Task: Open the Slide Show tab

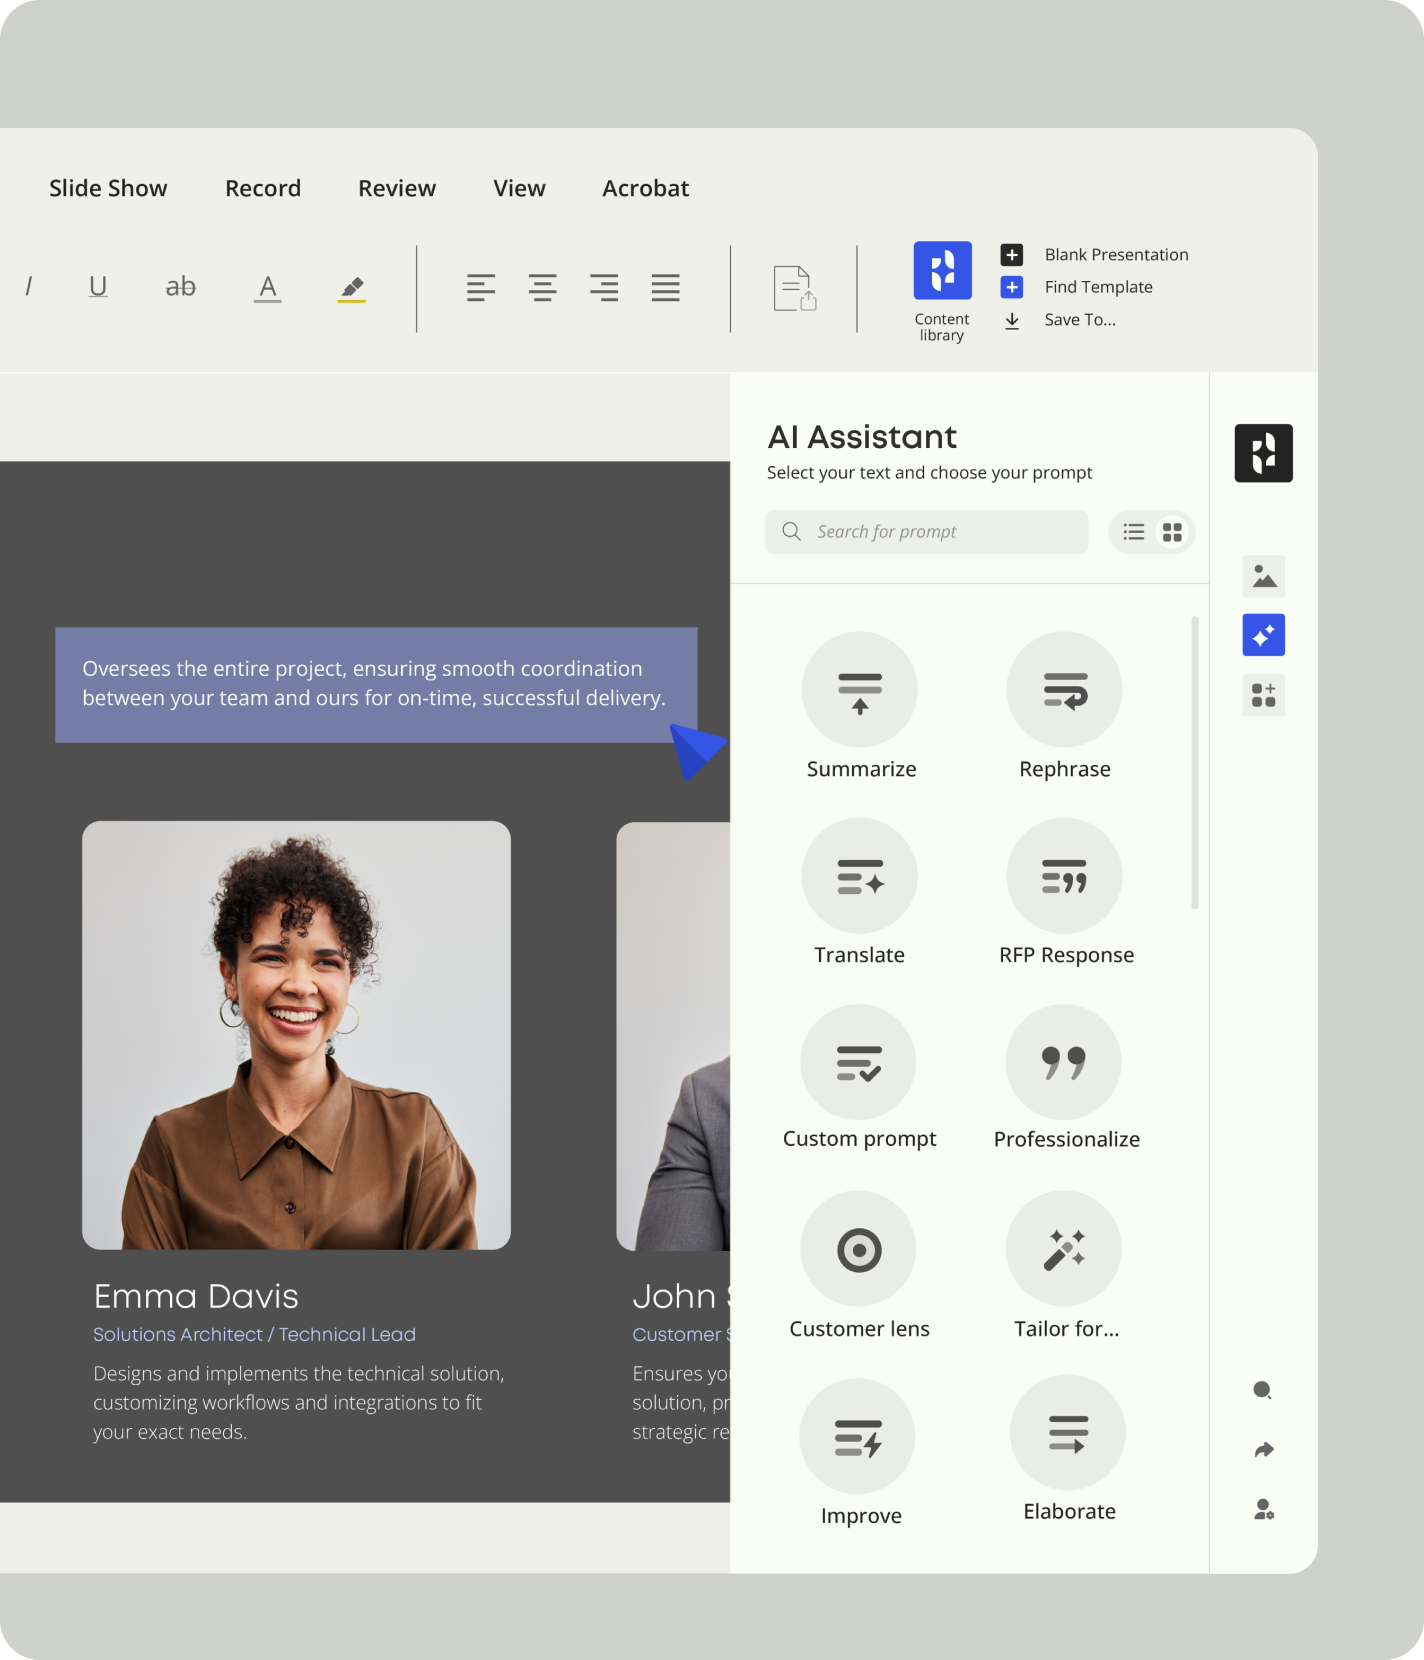Action: (108, 188)
